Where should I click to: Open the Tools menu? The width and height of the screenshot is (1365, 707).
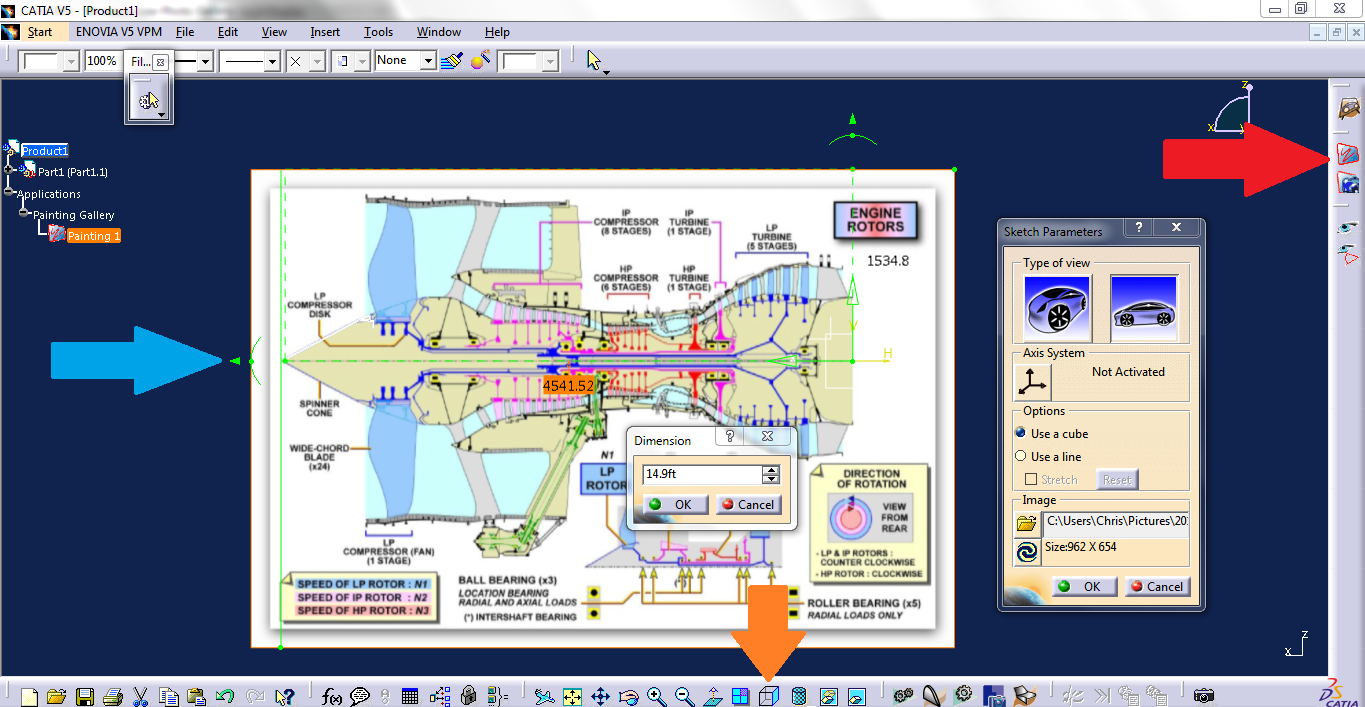coord(378,32)
